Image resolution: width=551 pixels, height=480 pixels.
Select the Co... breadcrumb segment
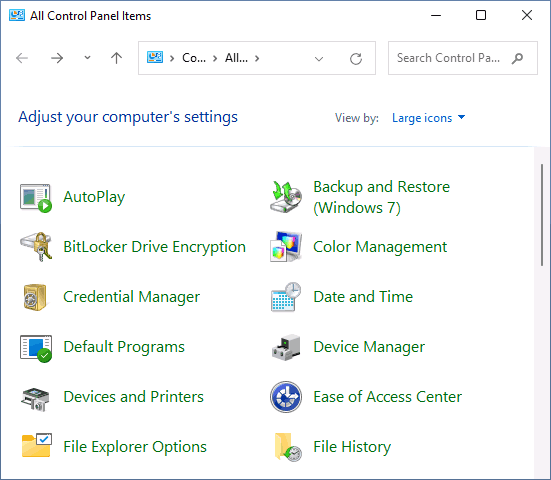pos(194,58)
